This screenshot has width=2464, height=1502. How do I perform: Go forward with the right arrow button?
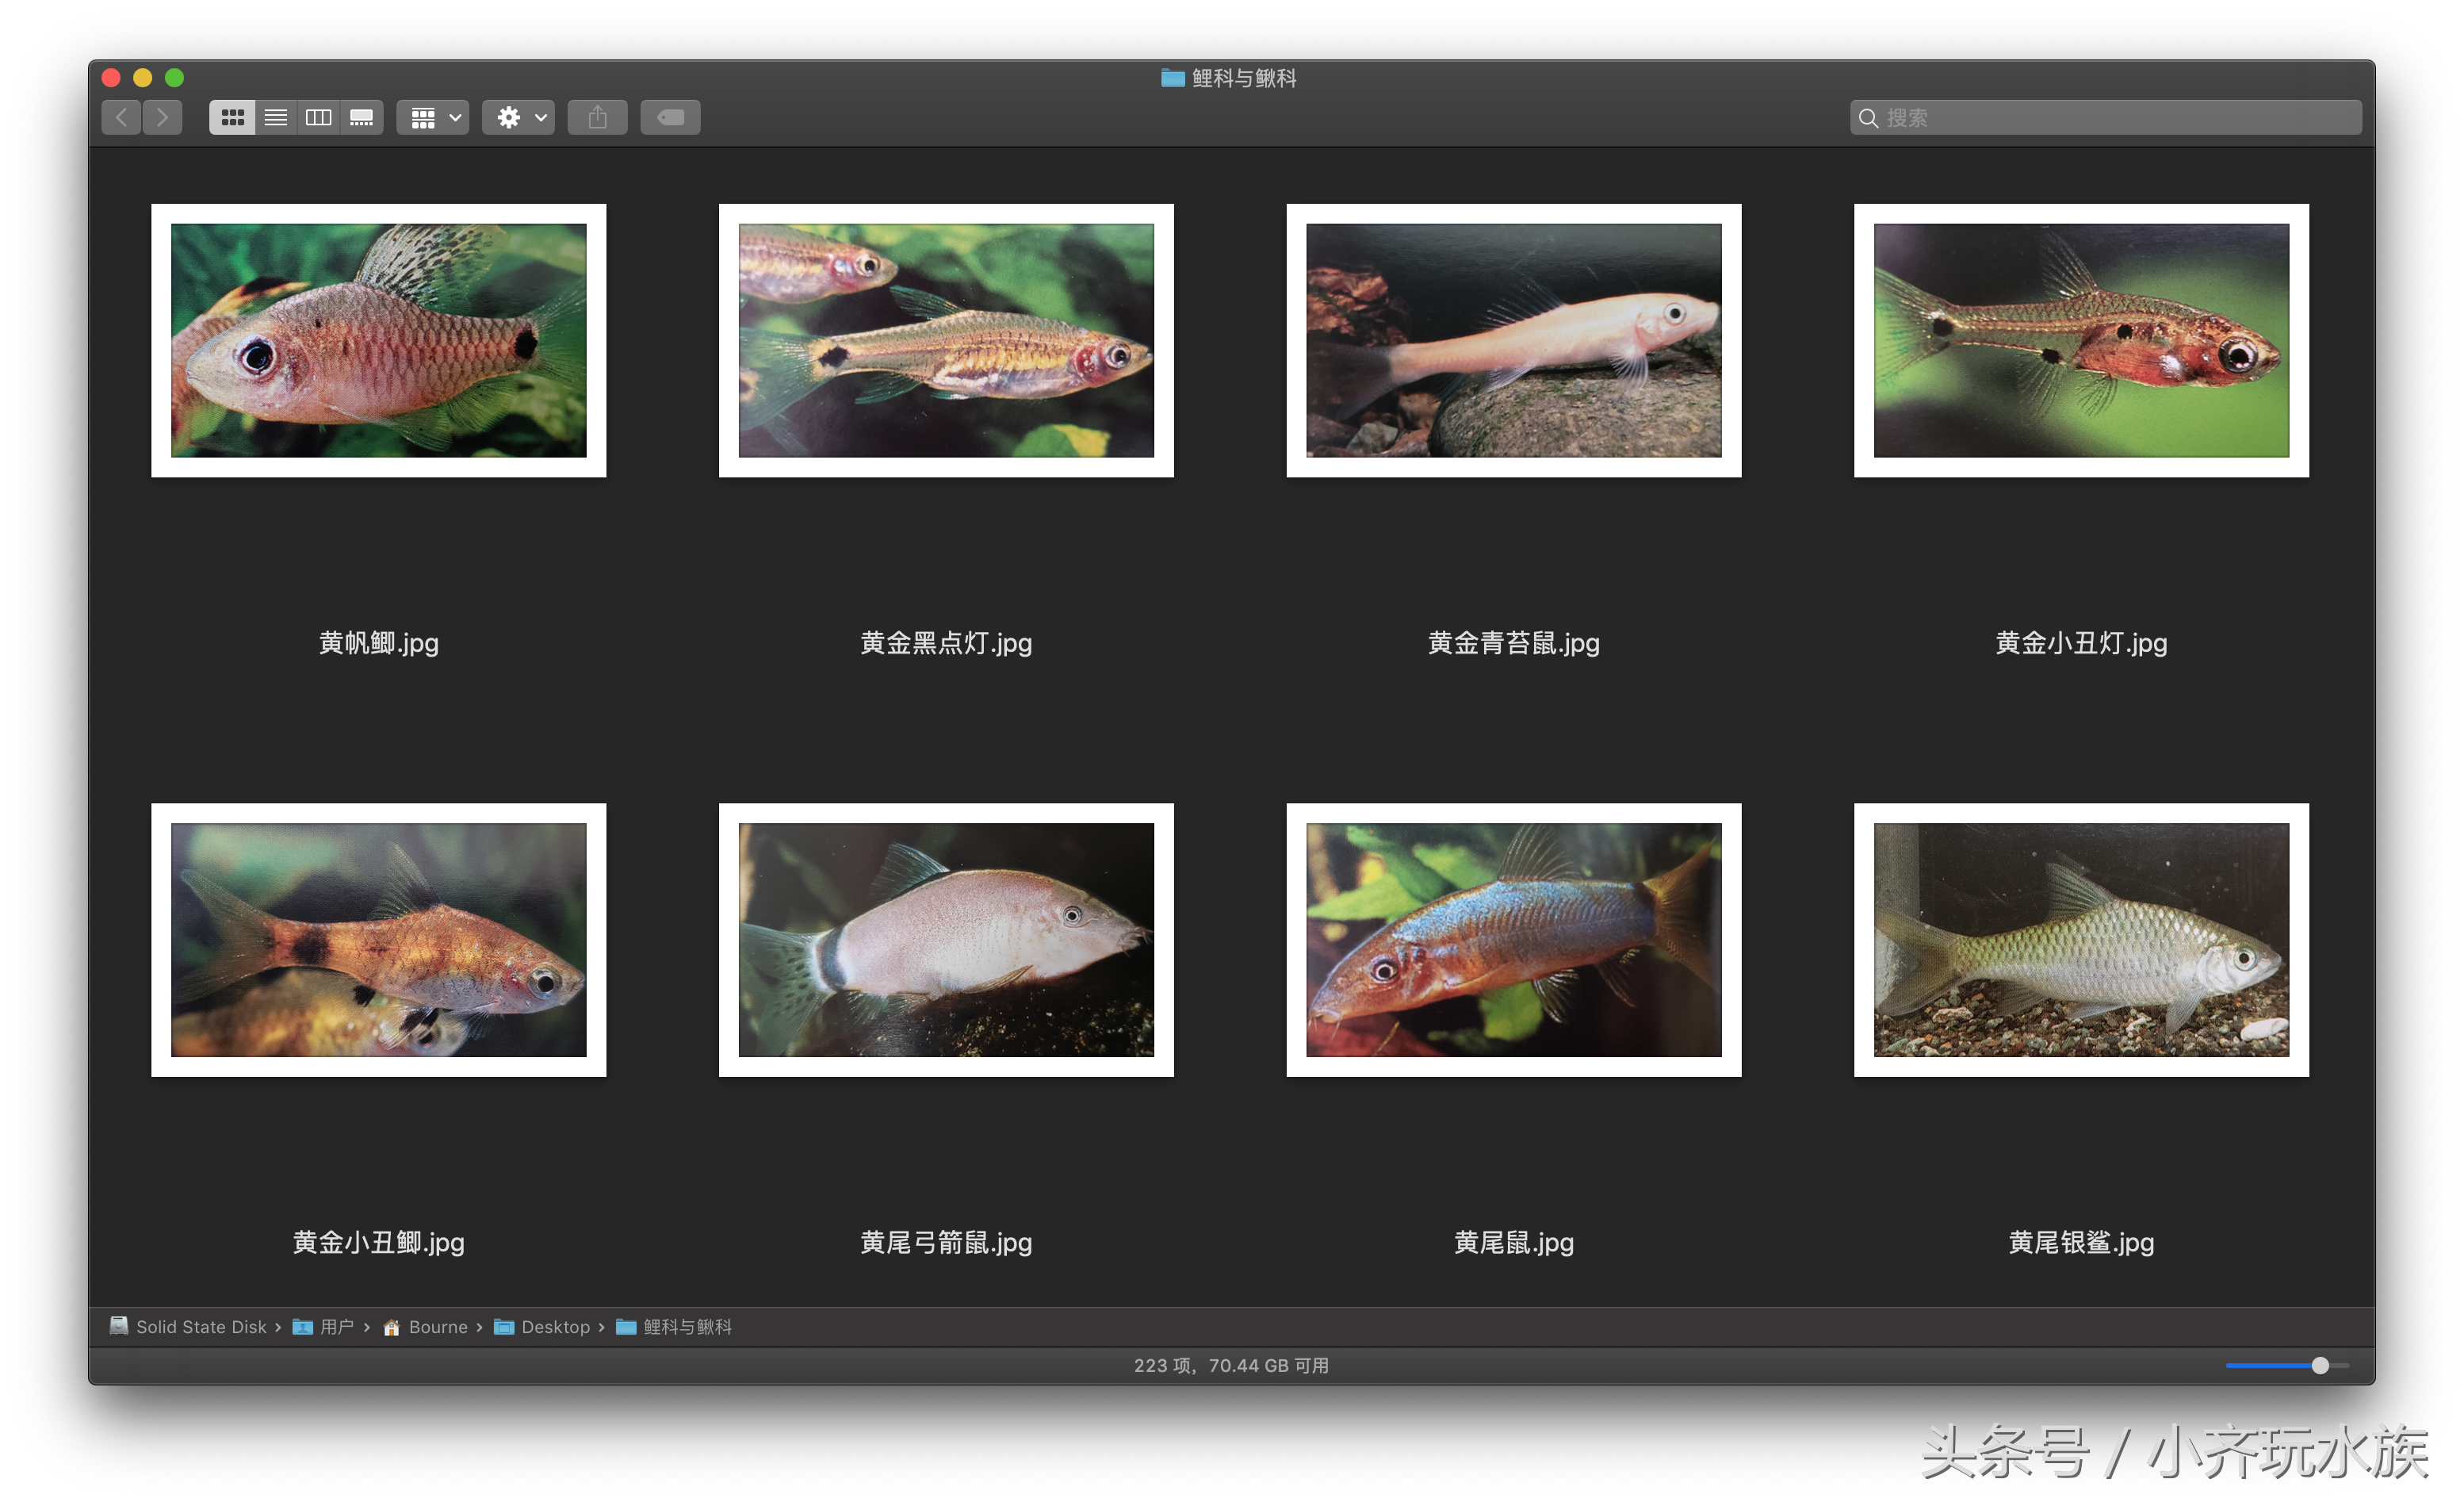tap(162, 118)
